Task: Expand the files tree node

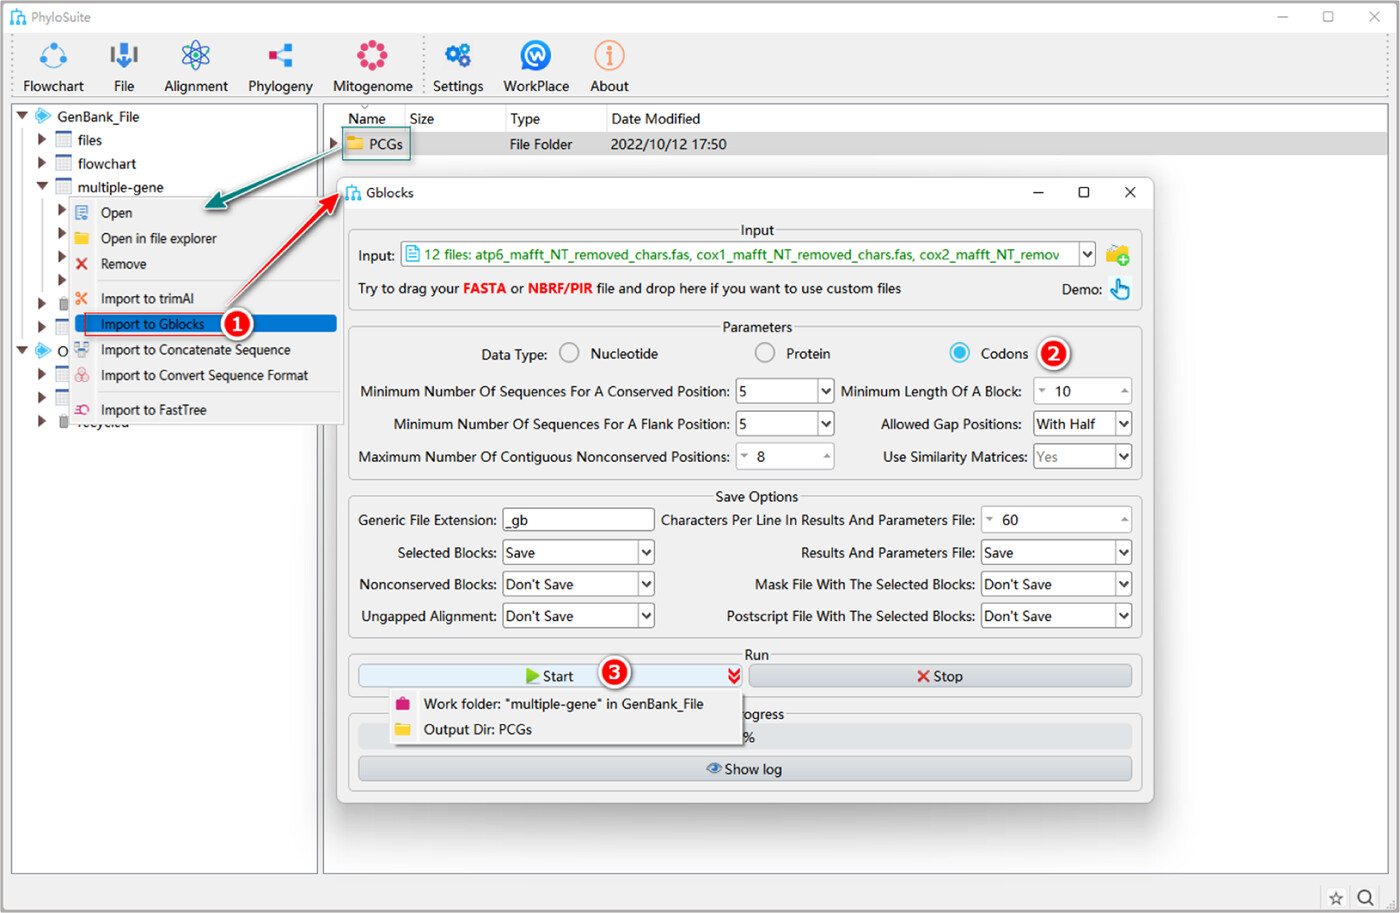Action: [42, 140]
